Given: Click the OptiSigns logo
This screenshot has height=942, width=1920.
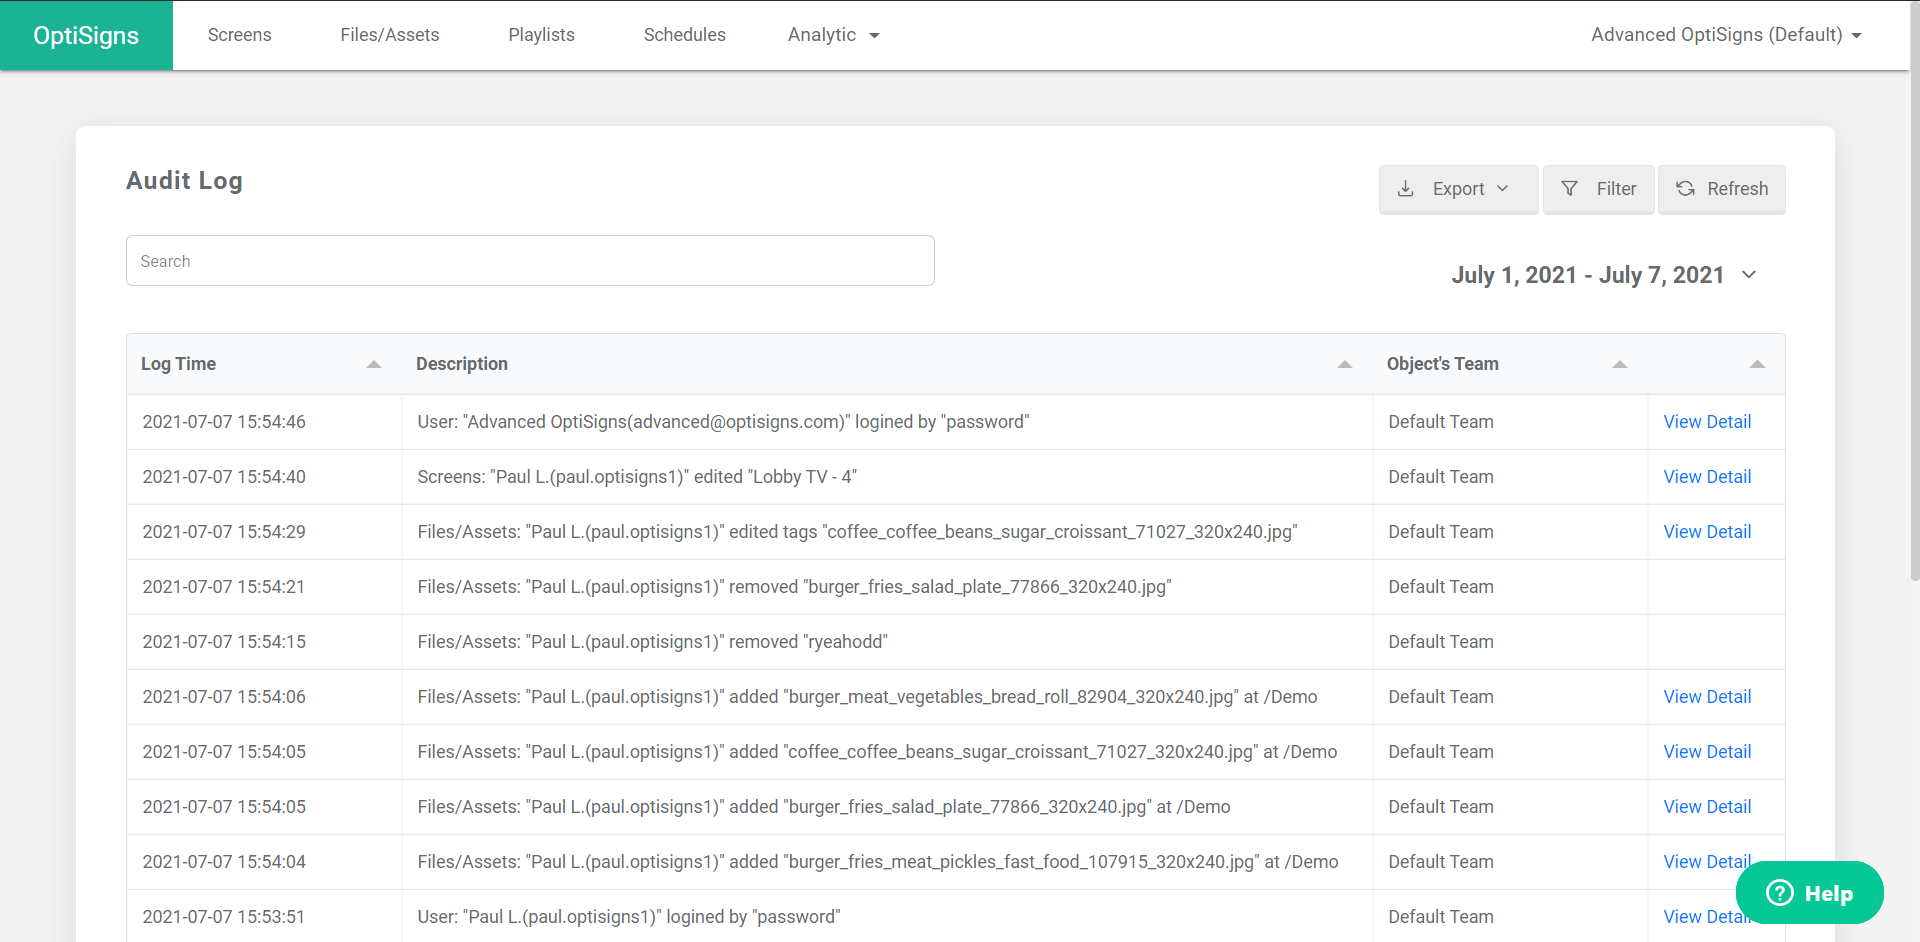Looking at the screenshot, I should pos(86,35).
